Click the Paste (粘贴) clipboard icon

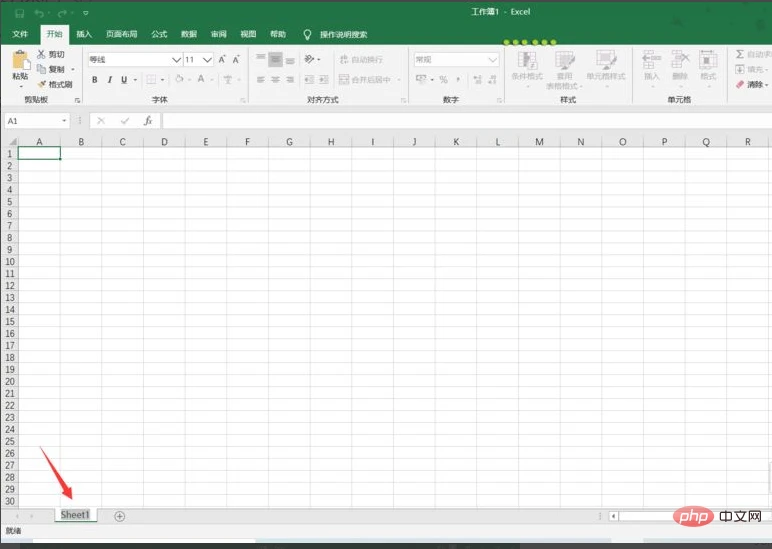click(x=20, y=61)
